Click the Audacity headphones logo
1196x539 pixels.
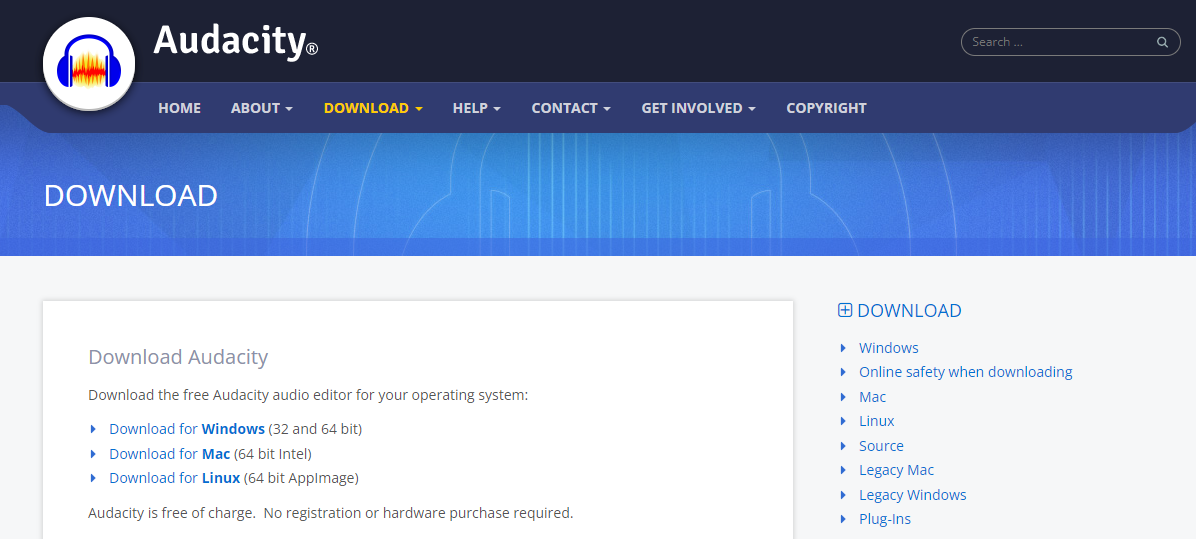tap(89, 64)
